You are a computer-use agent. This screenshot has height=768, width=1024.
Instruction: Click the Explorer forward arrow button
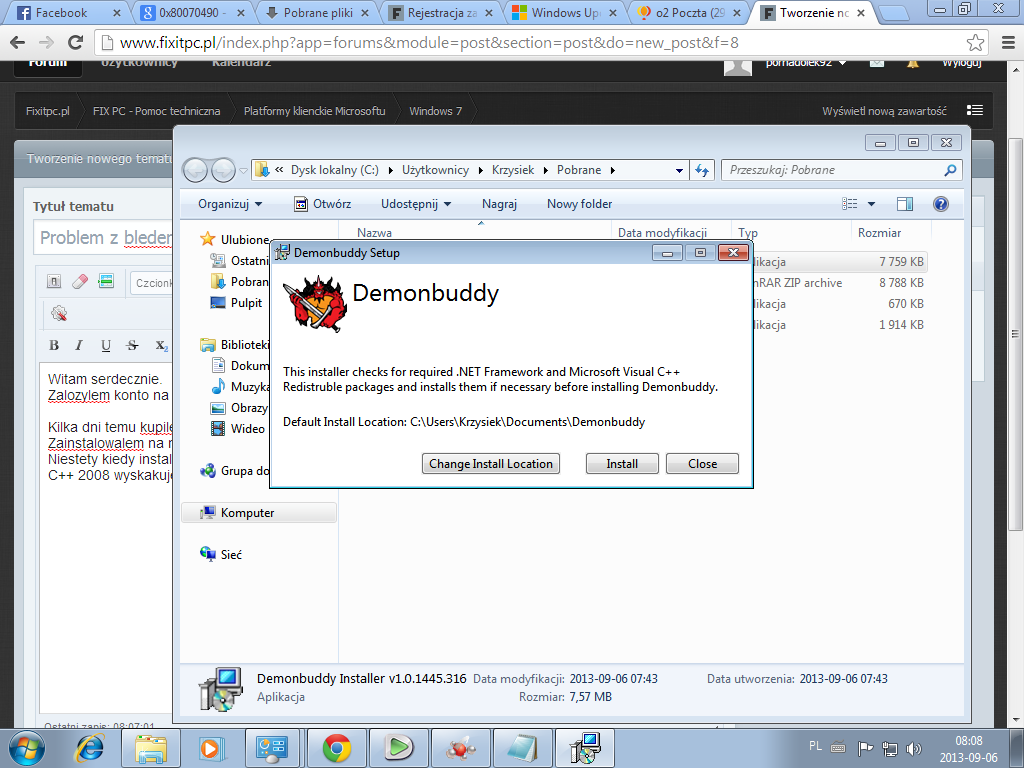click(x=223, y=170)
